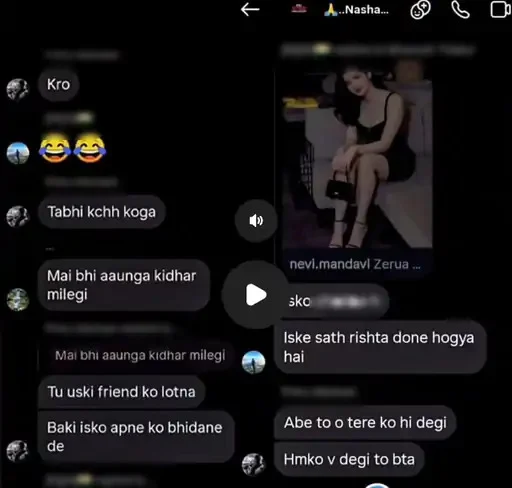Start a video call with camera icon

tap(500, 9)
